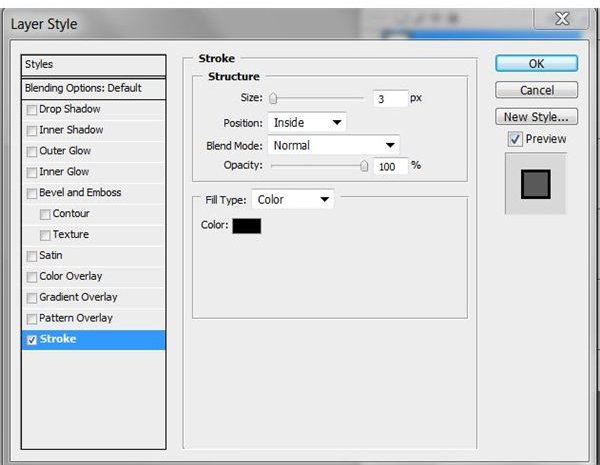The height and width of the screenshot is (465, 600).
Task: Open the black stroke Color swatch
Action: [247, 226]
